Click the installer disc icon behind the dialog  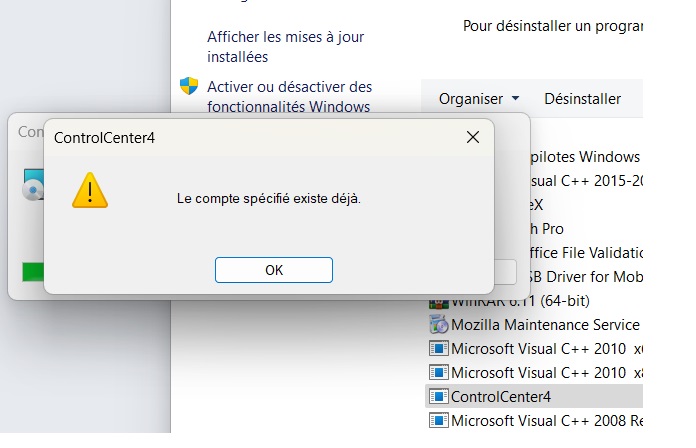pos(33,184)
